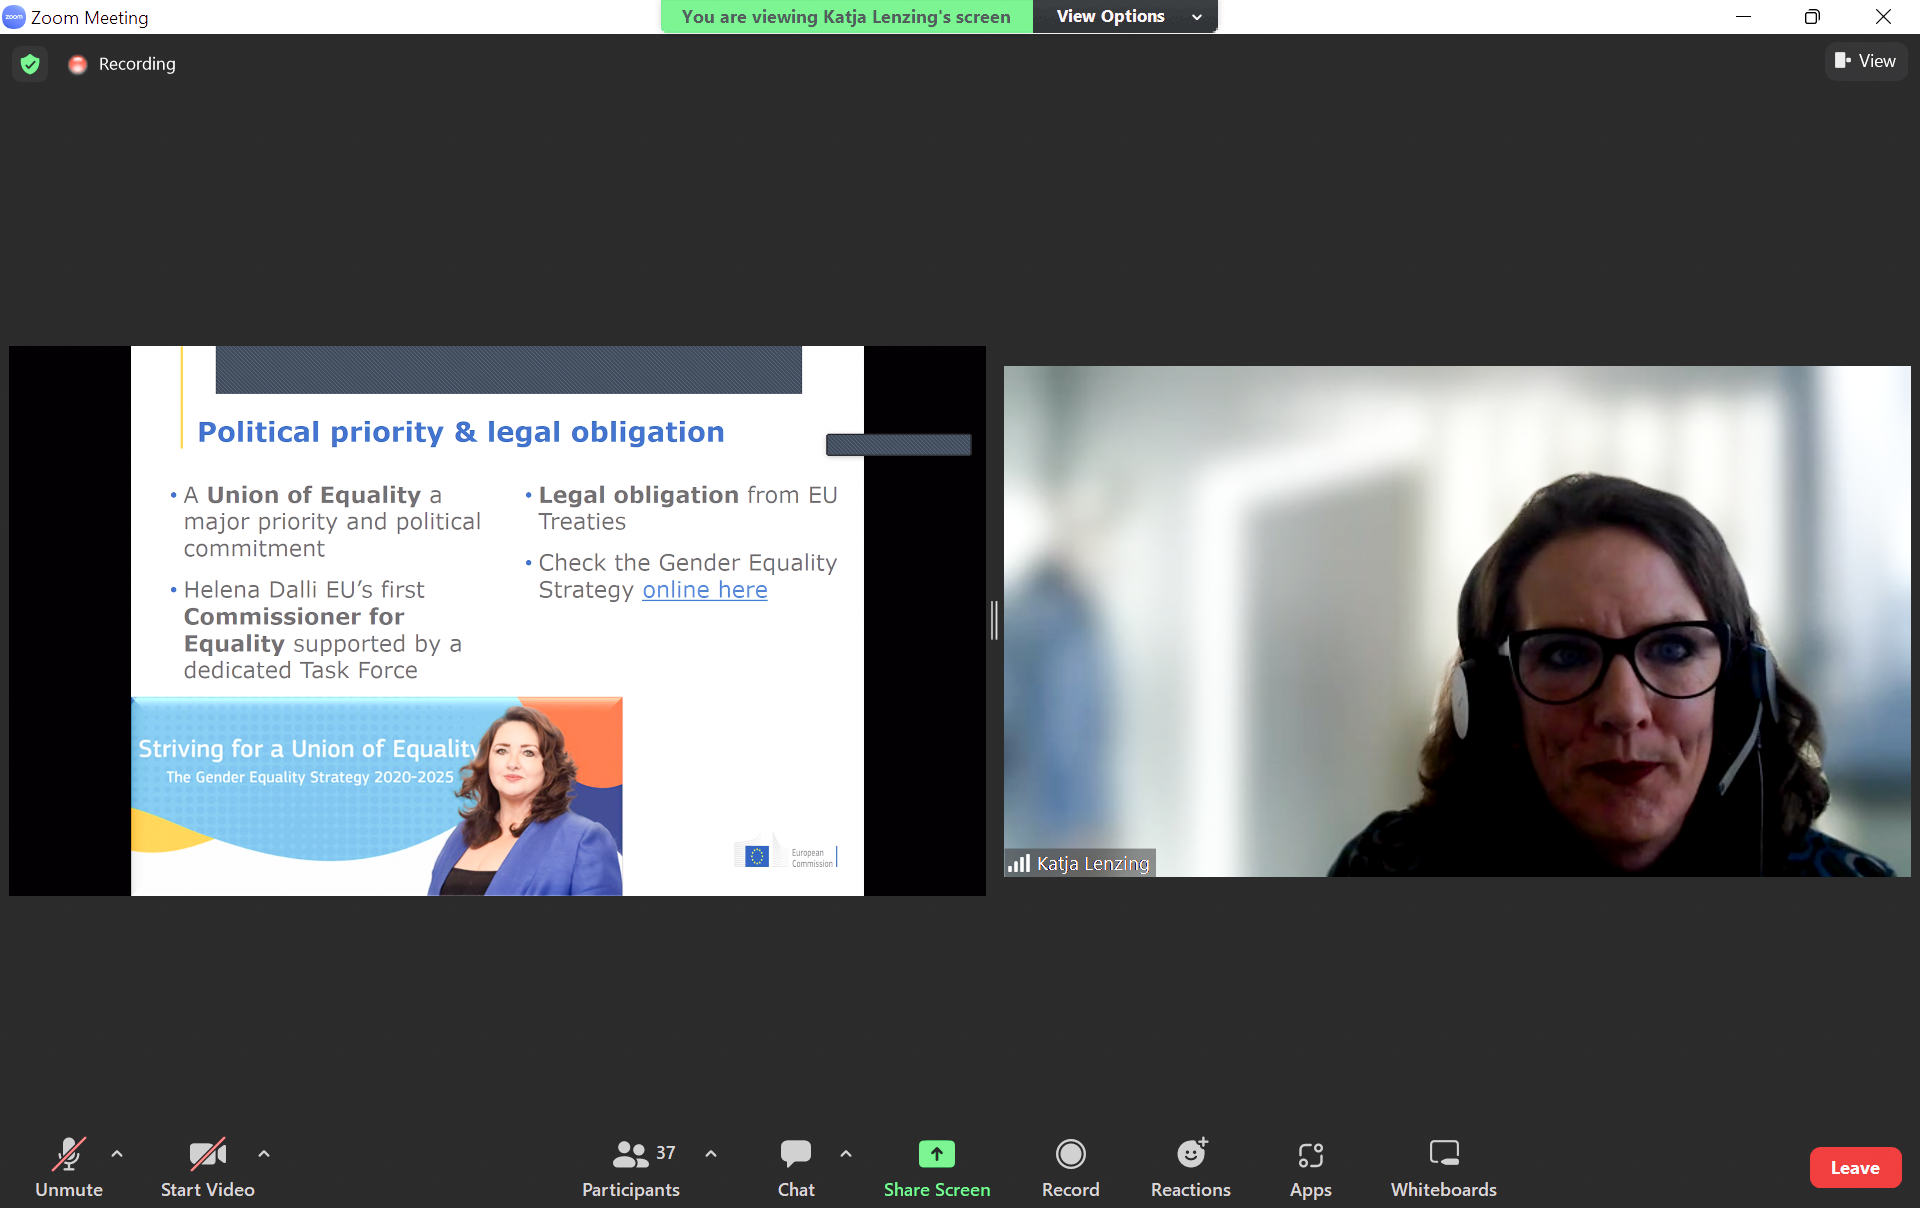
Task: Open the 'online here' link on slide
Action: click(x=705, y=590)
